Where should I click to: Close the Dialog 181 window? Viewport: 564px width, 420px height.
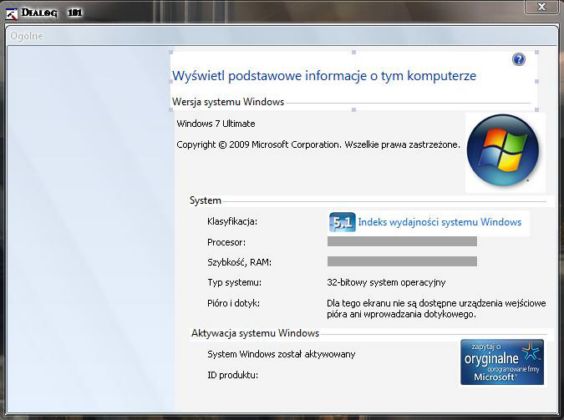point(542,6)
